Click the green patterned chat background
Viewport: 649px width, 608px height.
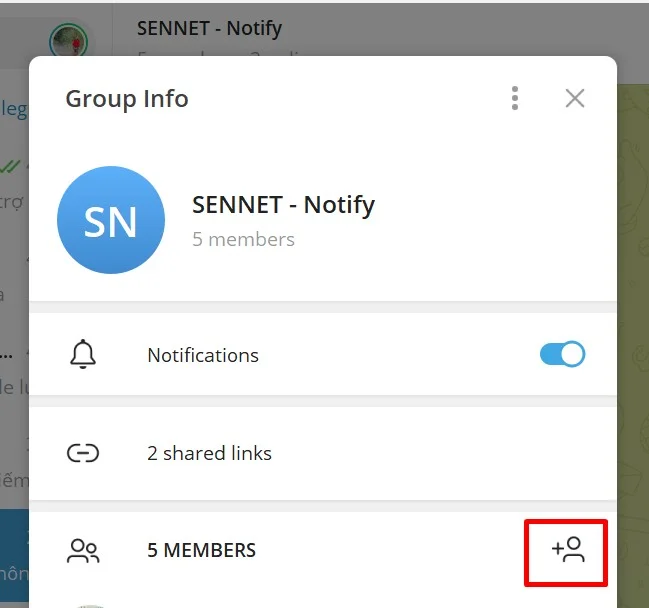coord(633,300)
